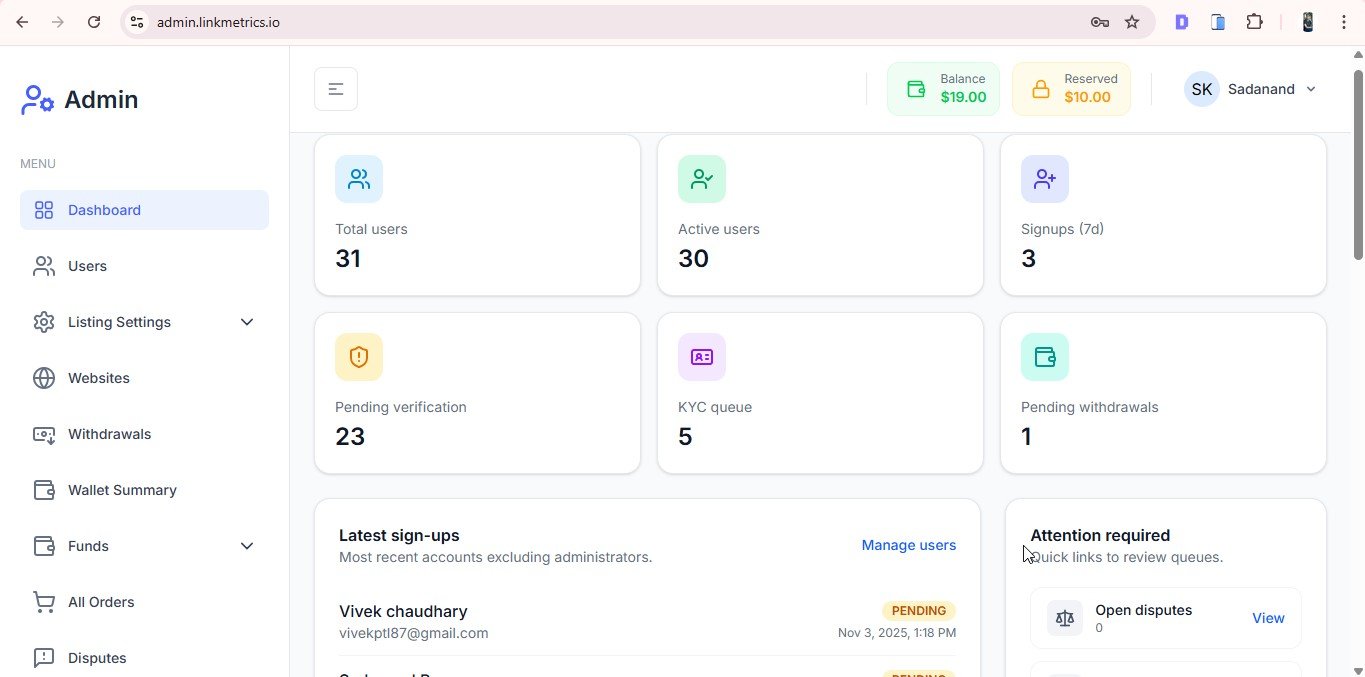Click the Open disputes scale icon

coord(1065,618)
